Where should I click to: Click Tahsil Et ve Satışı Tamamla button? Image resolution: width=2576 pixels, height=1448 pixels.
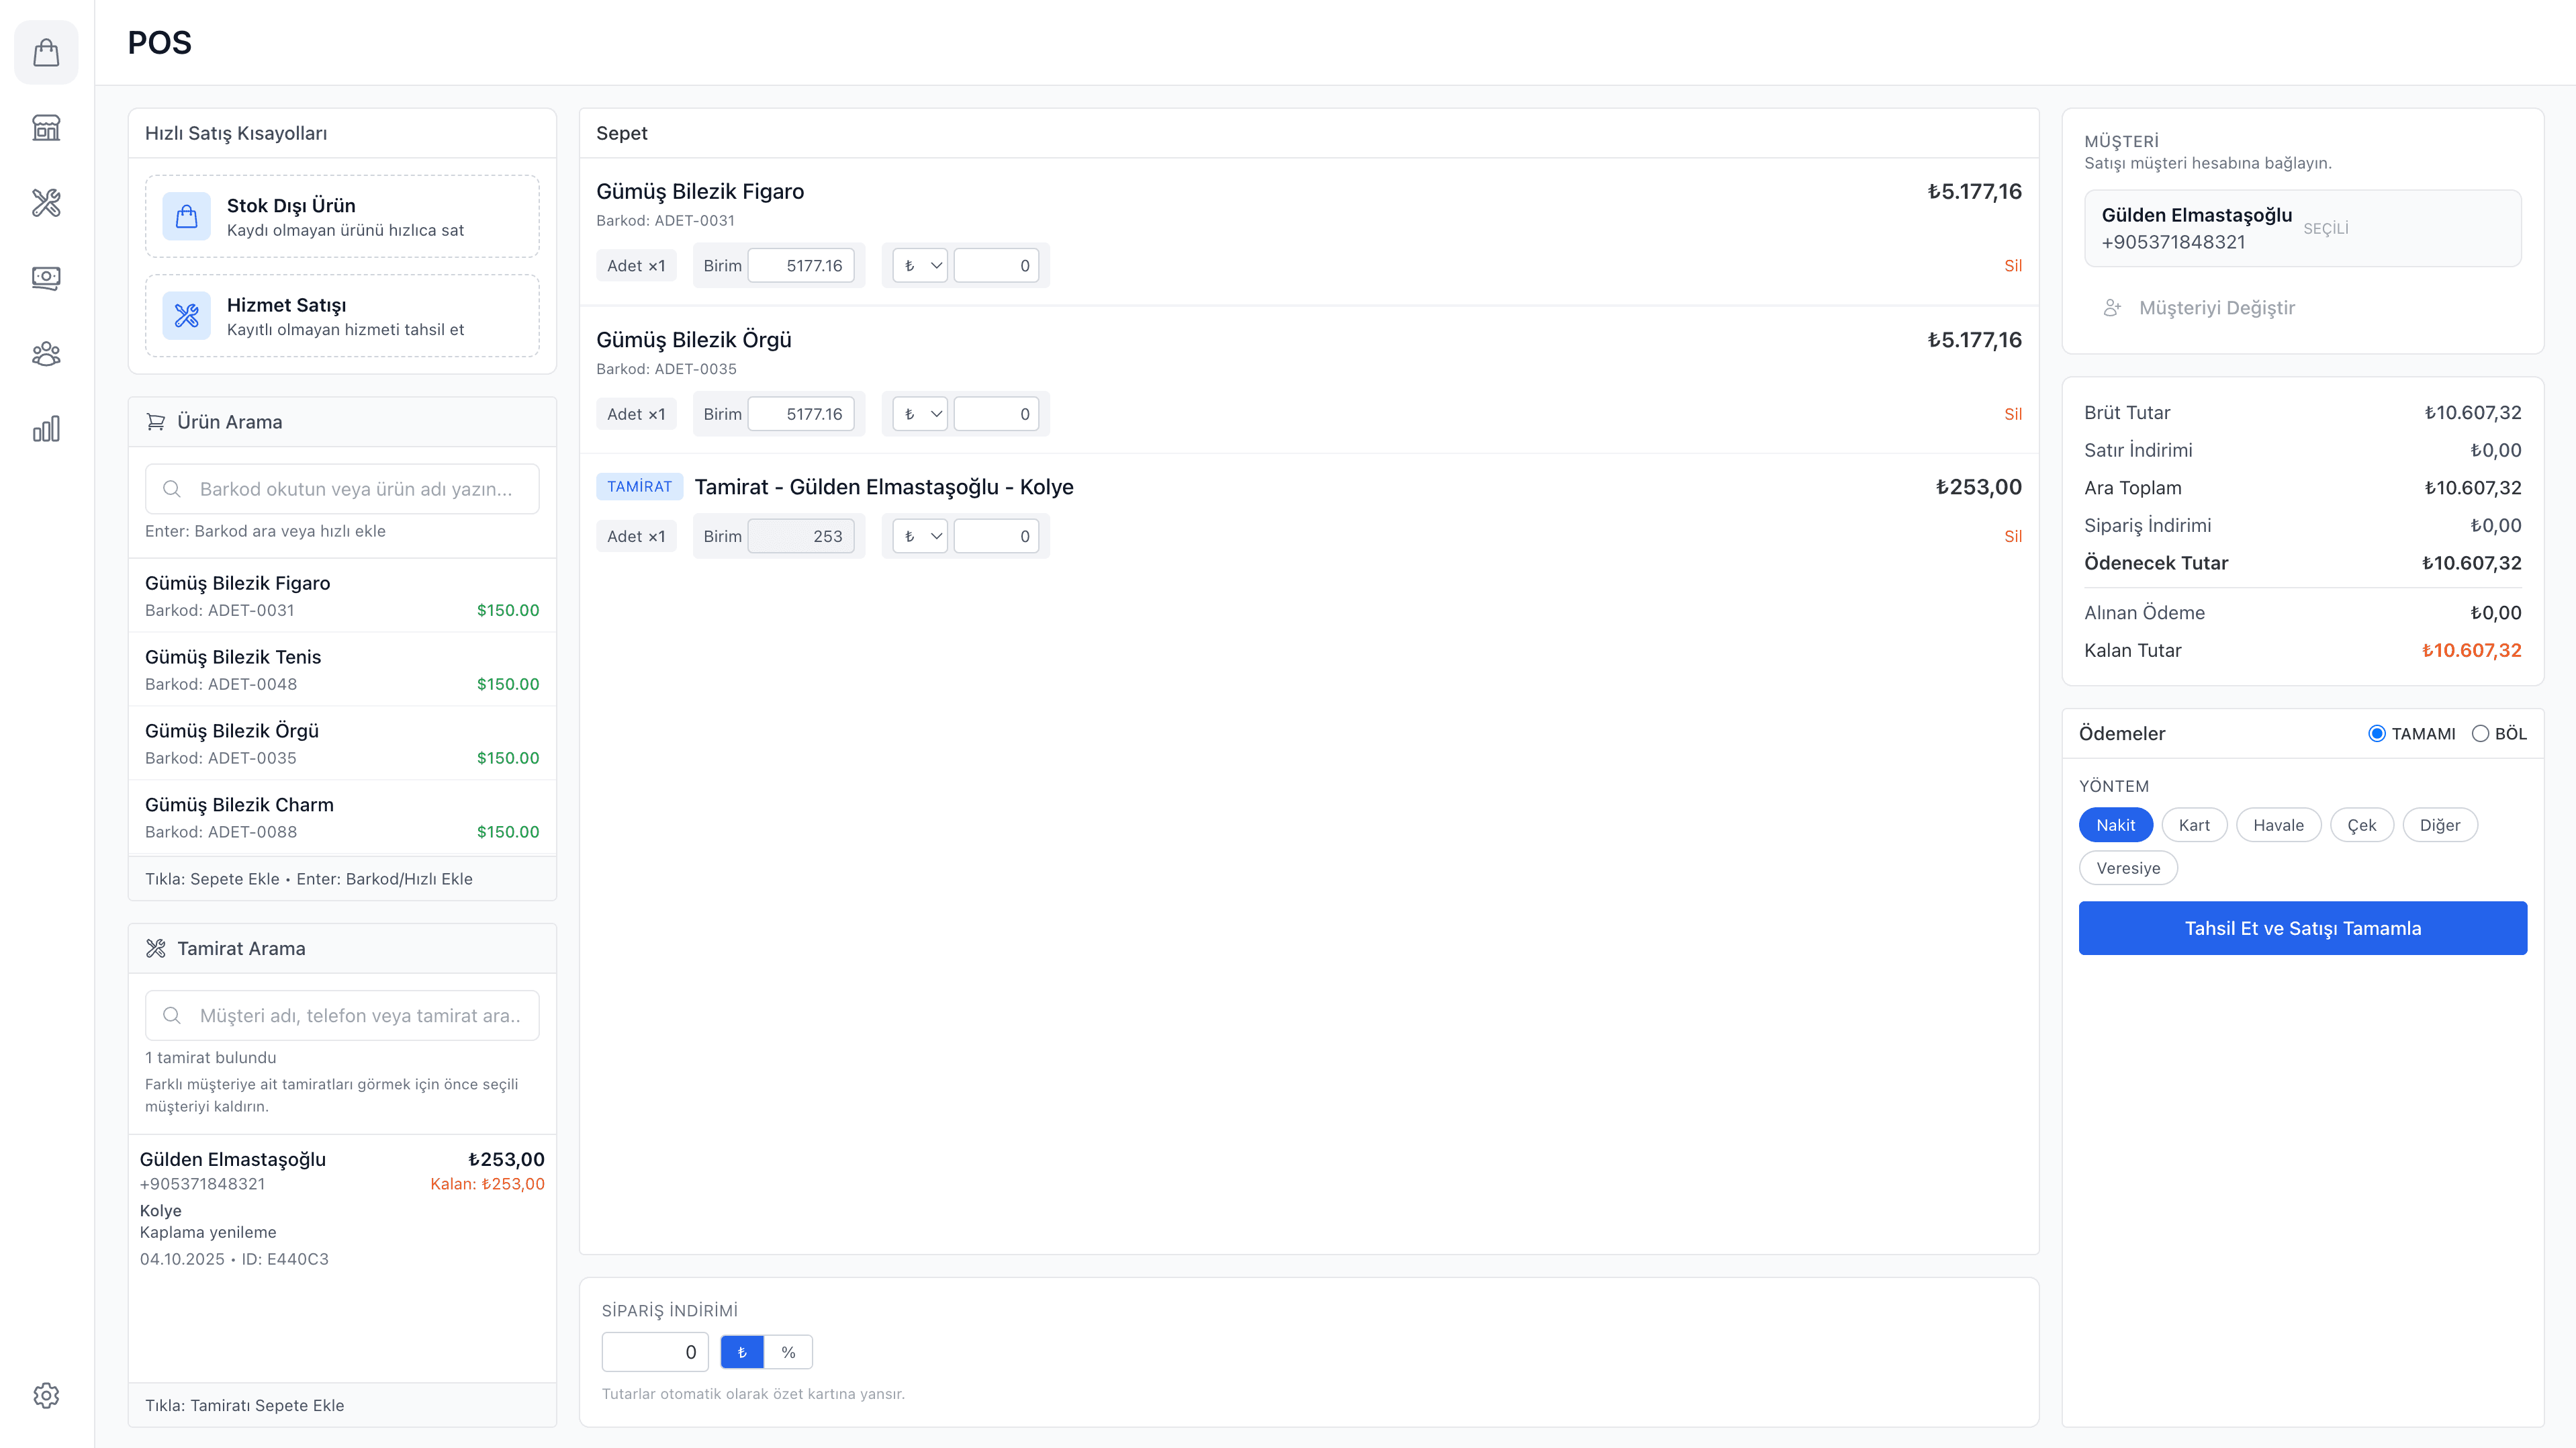2302,928
